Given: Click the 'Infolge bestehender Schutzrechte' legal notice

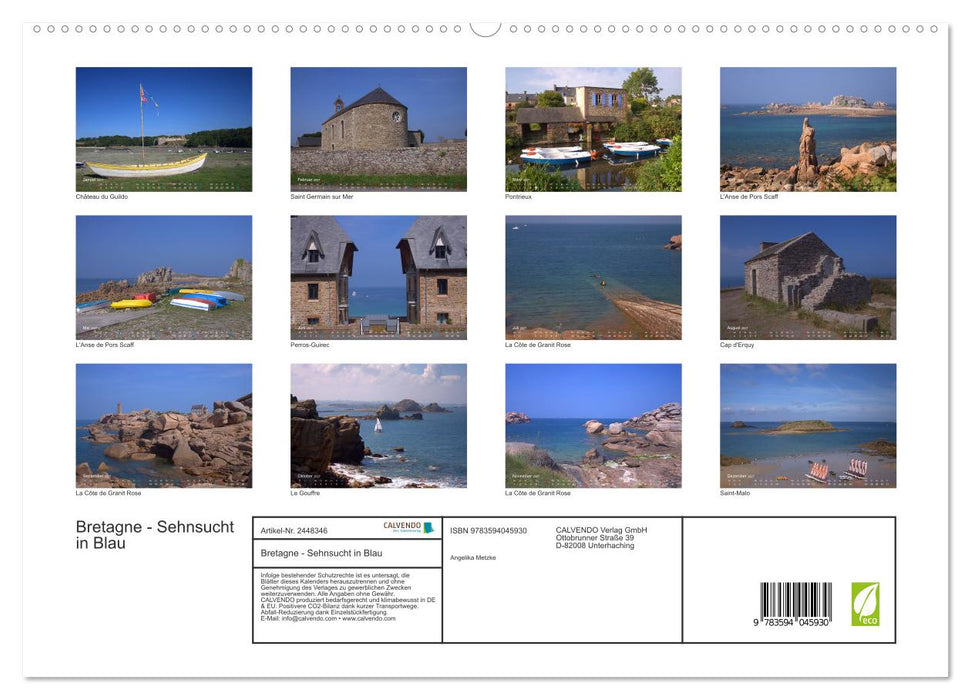Looking at the screenshot, I should [x=348, y=597].
